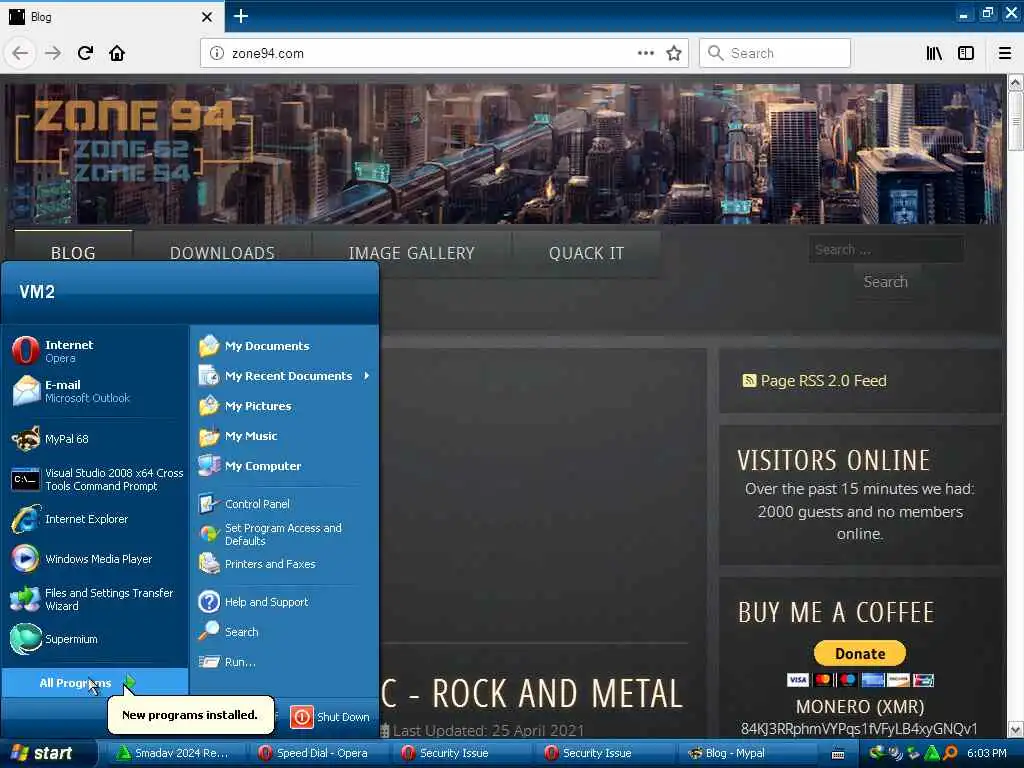Click the Shut Down button
Viewport: 1024px width, 768px height.
[330, 717]
